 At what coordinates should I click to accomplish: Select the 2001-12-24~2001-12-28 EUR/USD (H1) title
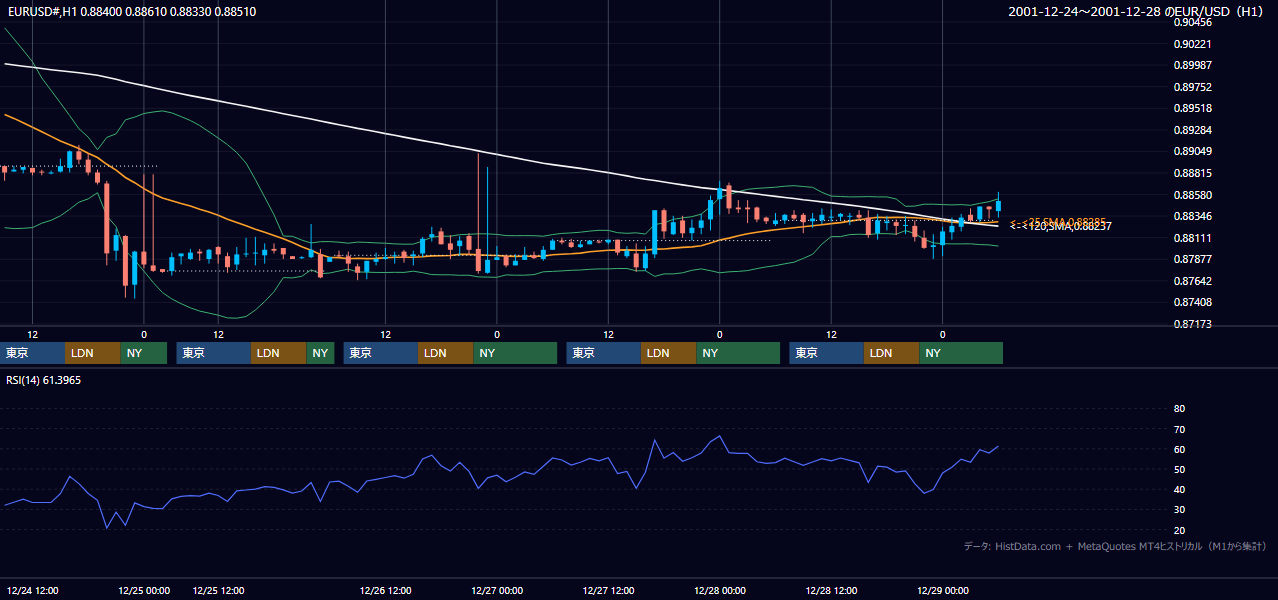tap(1135, 11)
